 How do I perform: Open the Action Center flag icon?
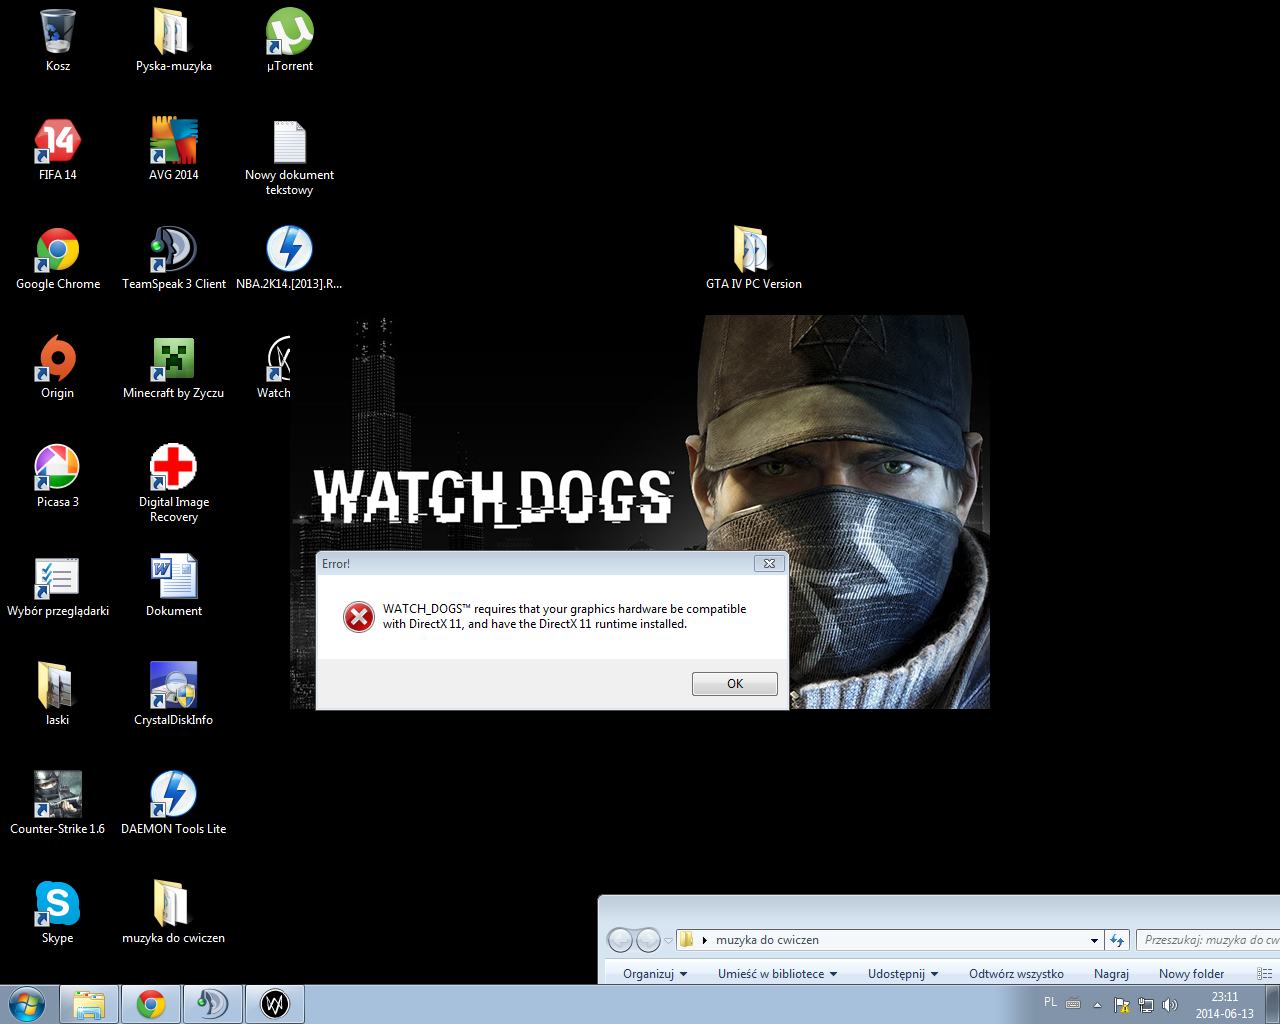(x=1122, y=1005)
